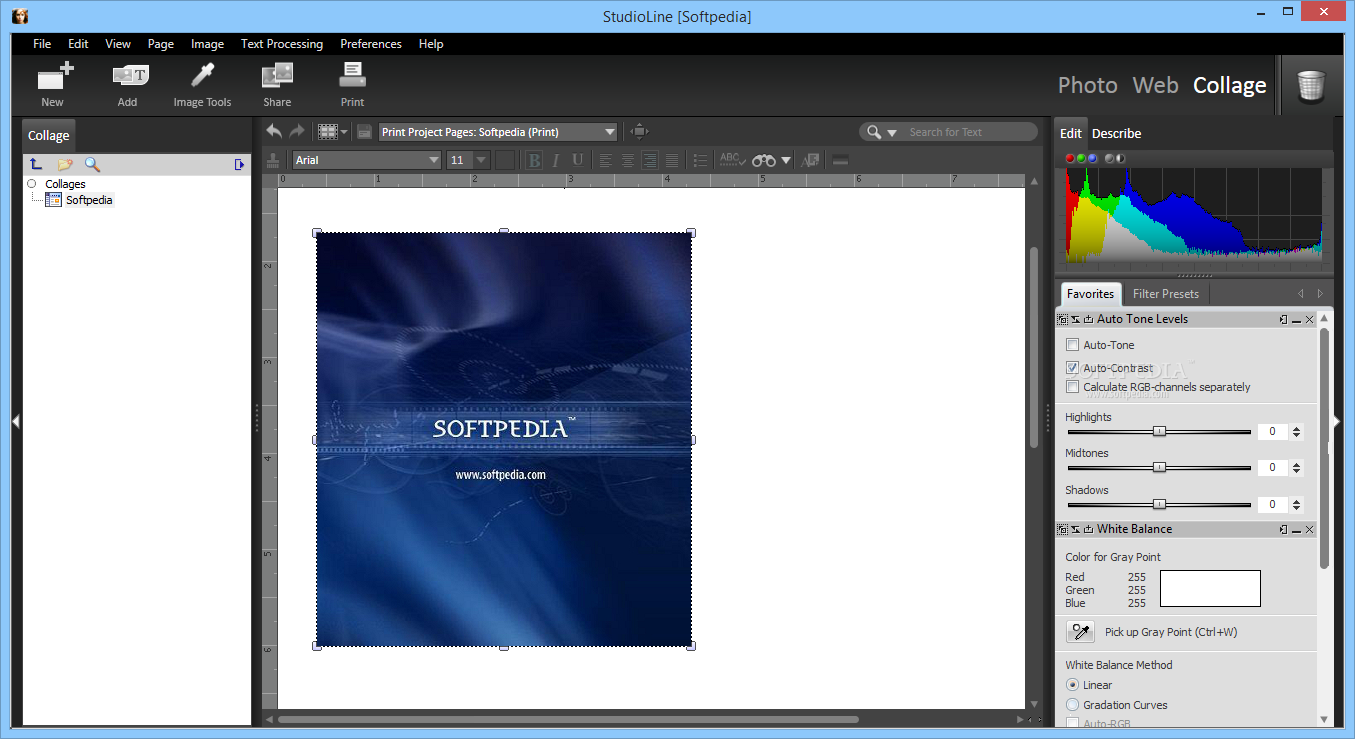Image resolution: width=1355 pixels, height=739 pixels.
Task: Enable the Auto-Tone checkbox
Action: (x=1073, y=345)
